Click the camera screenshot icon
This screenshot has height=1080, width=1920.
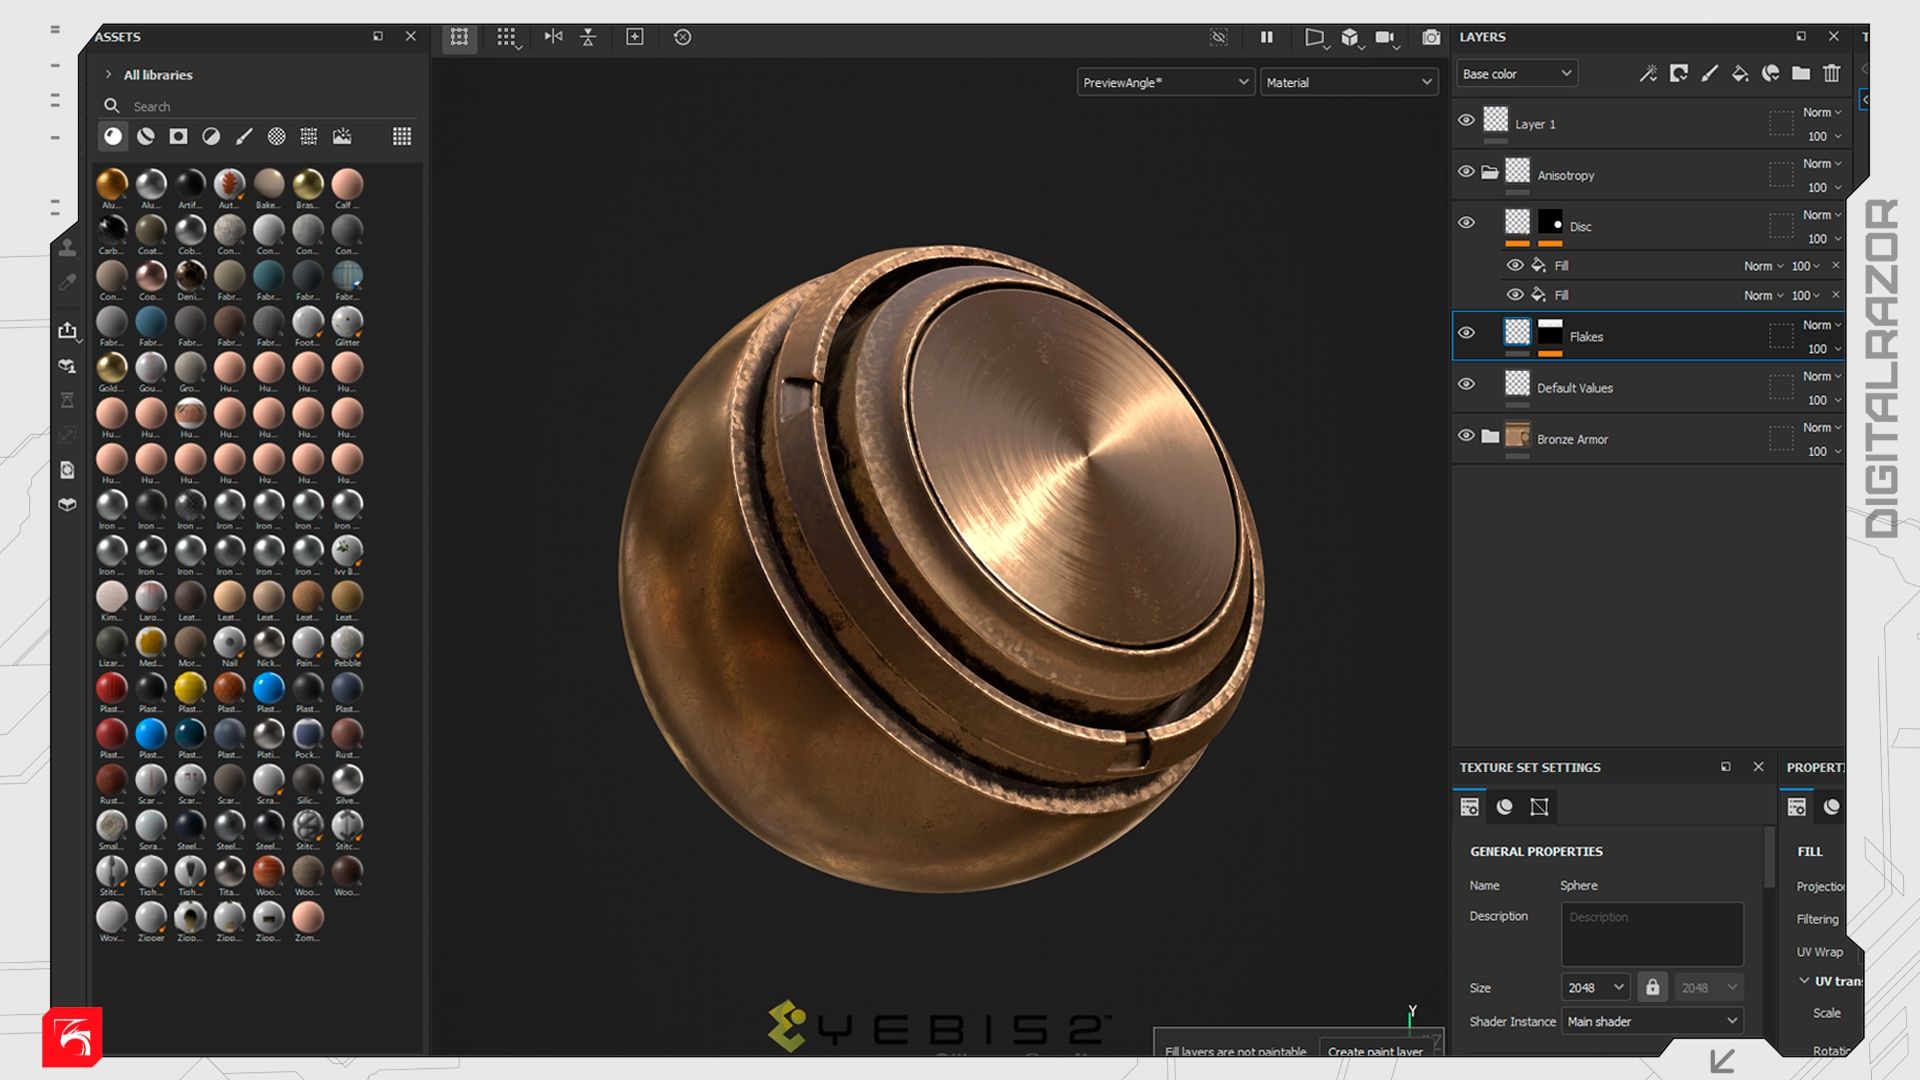[1431, 37]
